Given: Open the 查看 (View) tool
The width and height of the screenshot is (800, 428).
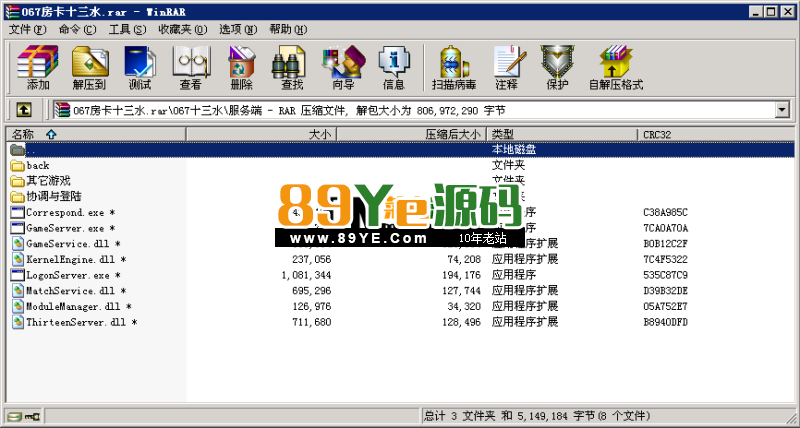Looking at the screenshot, I should tap(190, 67).
